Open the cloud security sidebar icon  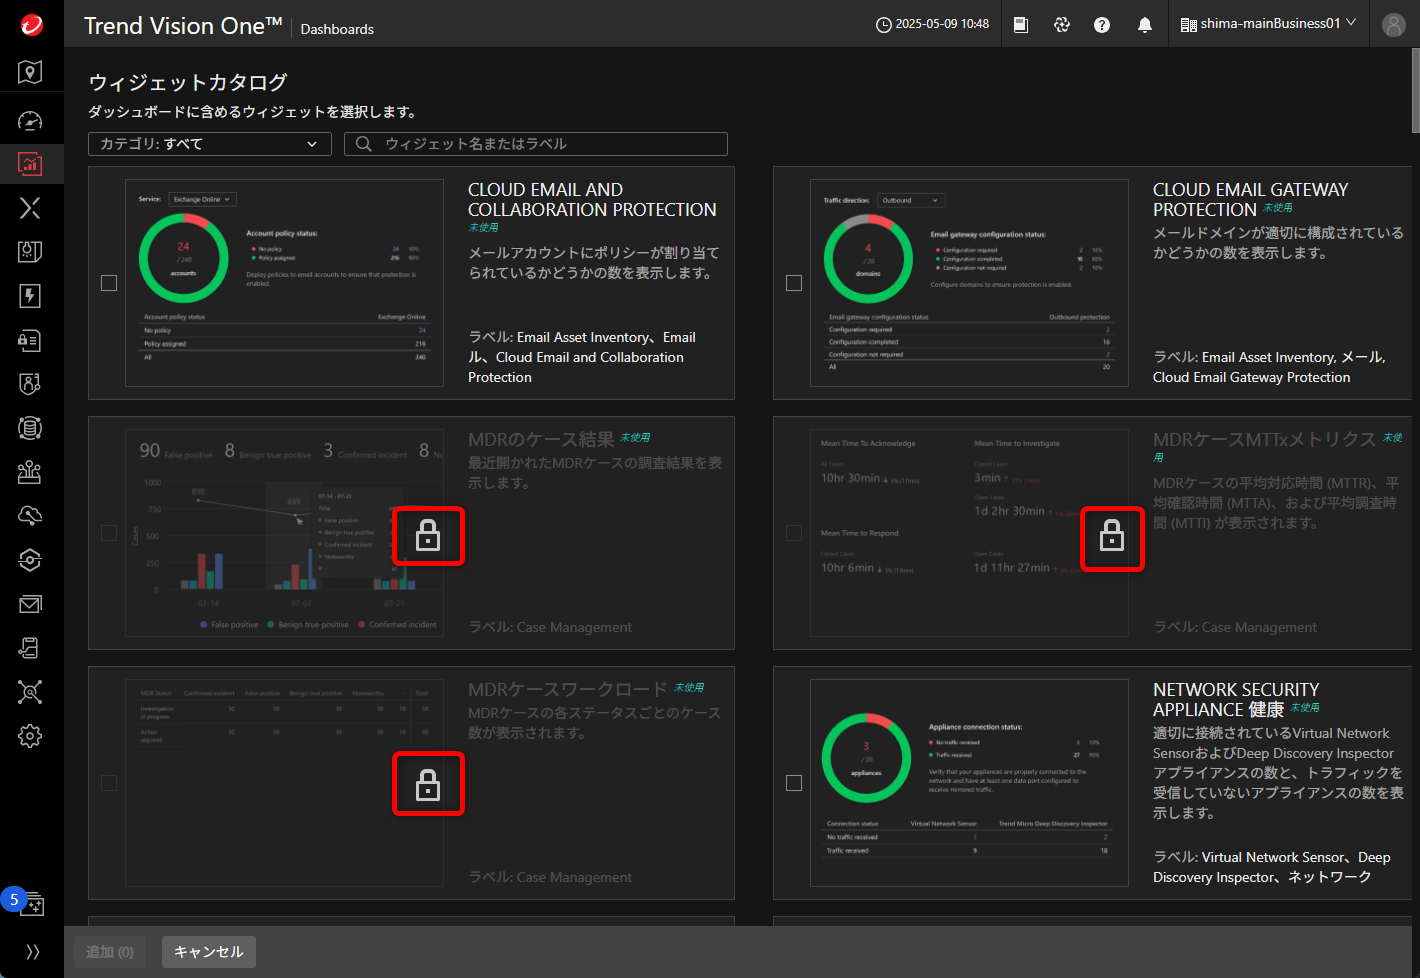[30, 516]
